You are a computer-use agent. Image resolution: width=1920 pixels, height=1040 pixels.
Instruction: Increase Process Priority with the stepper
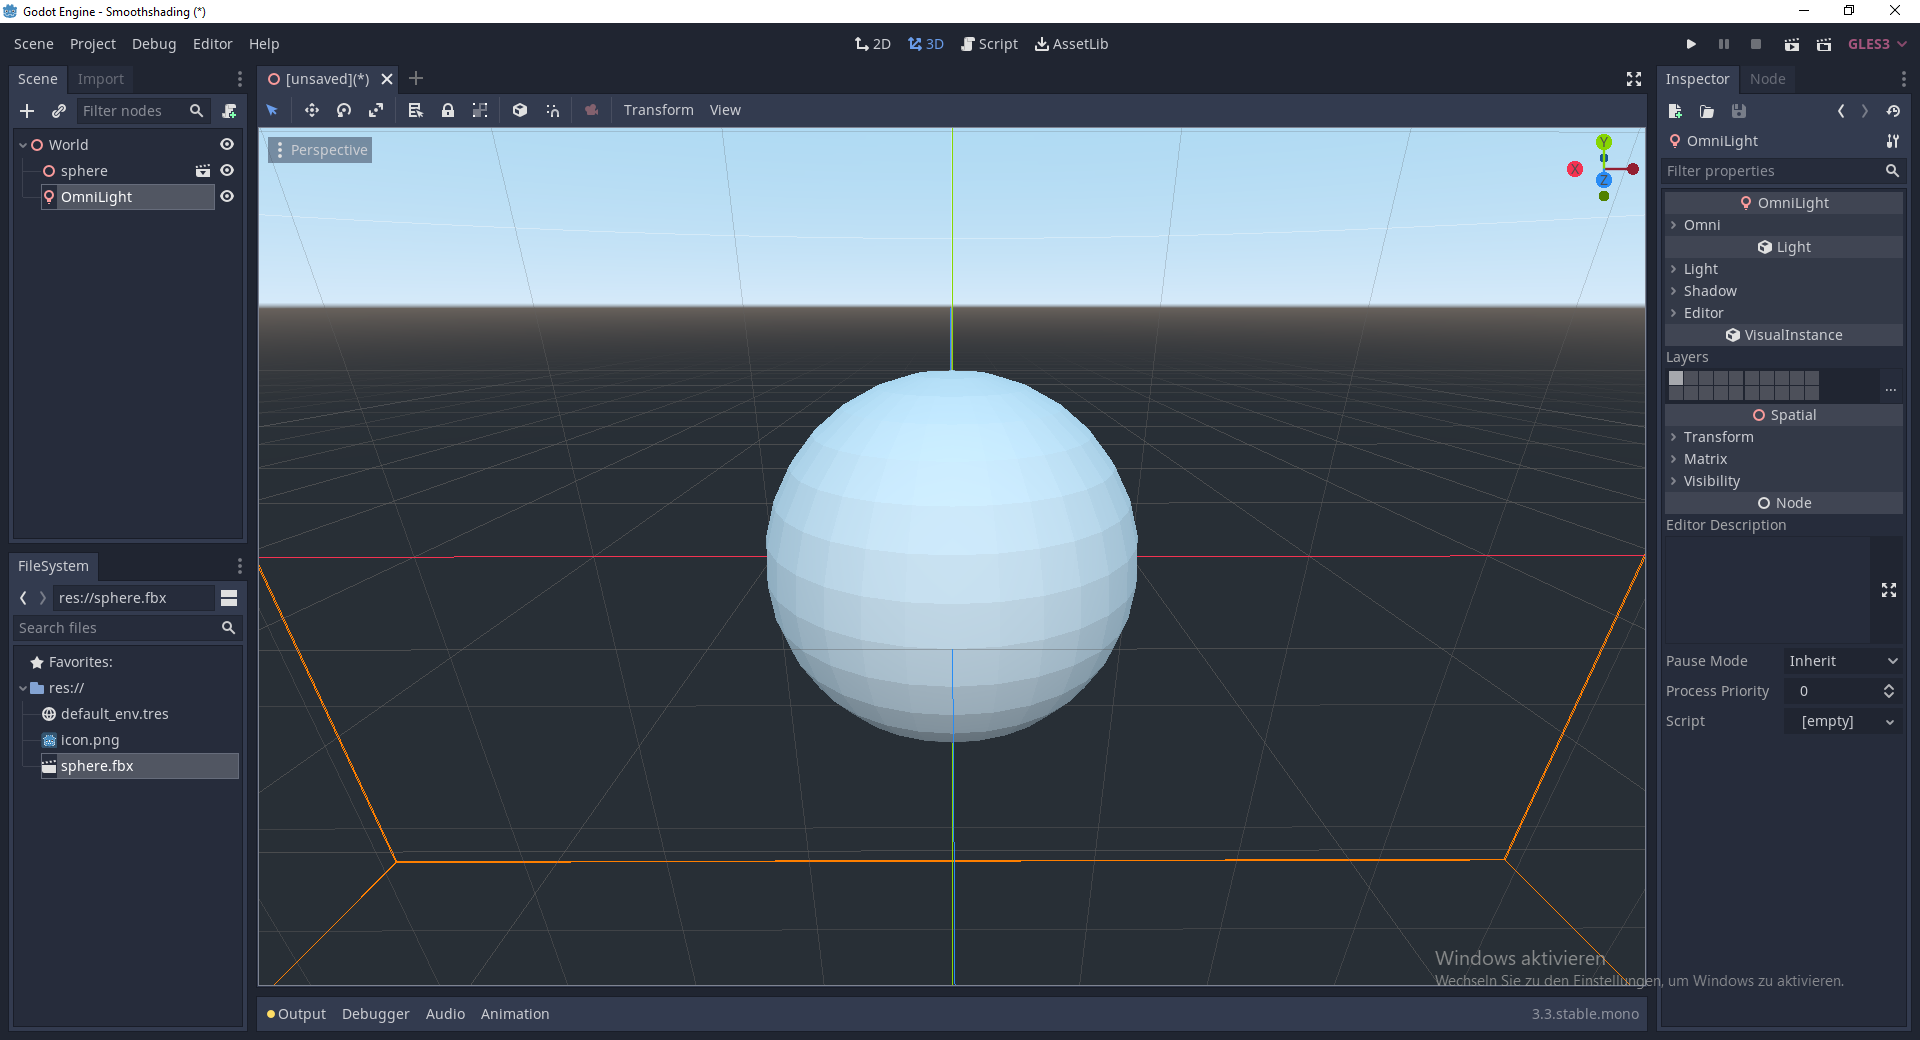[x=1888, y=685]
